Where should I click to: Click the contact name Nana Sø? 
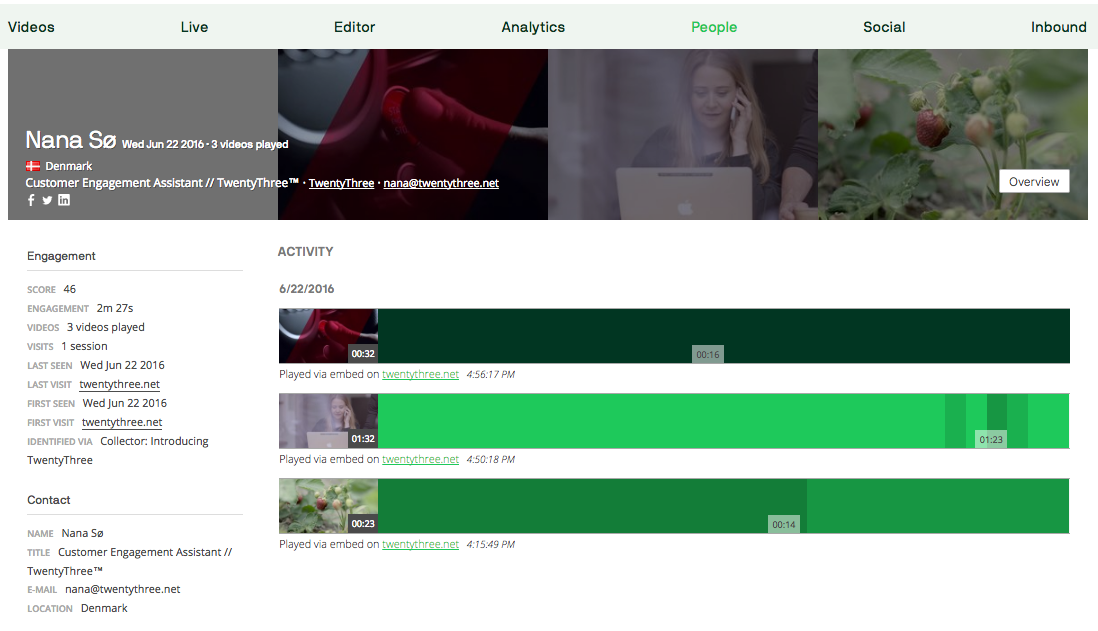click(x=83, y=533)
